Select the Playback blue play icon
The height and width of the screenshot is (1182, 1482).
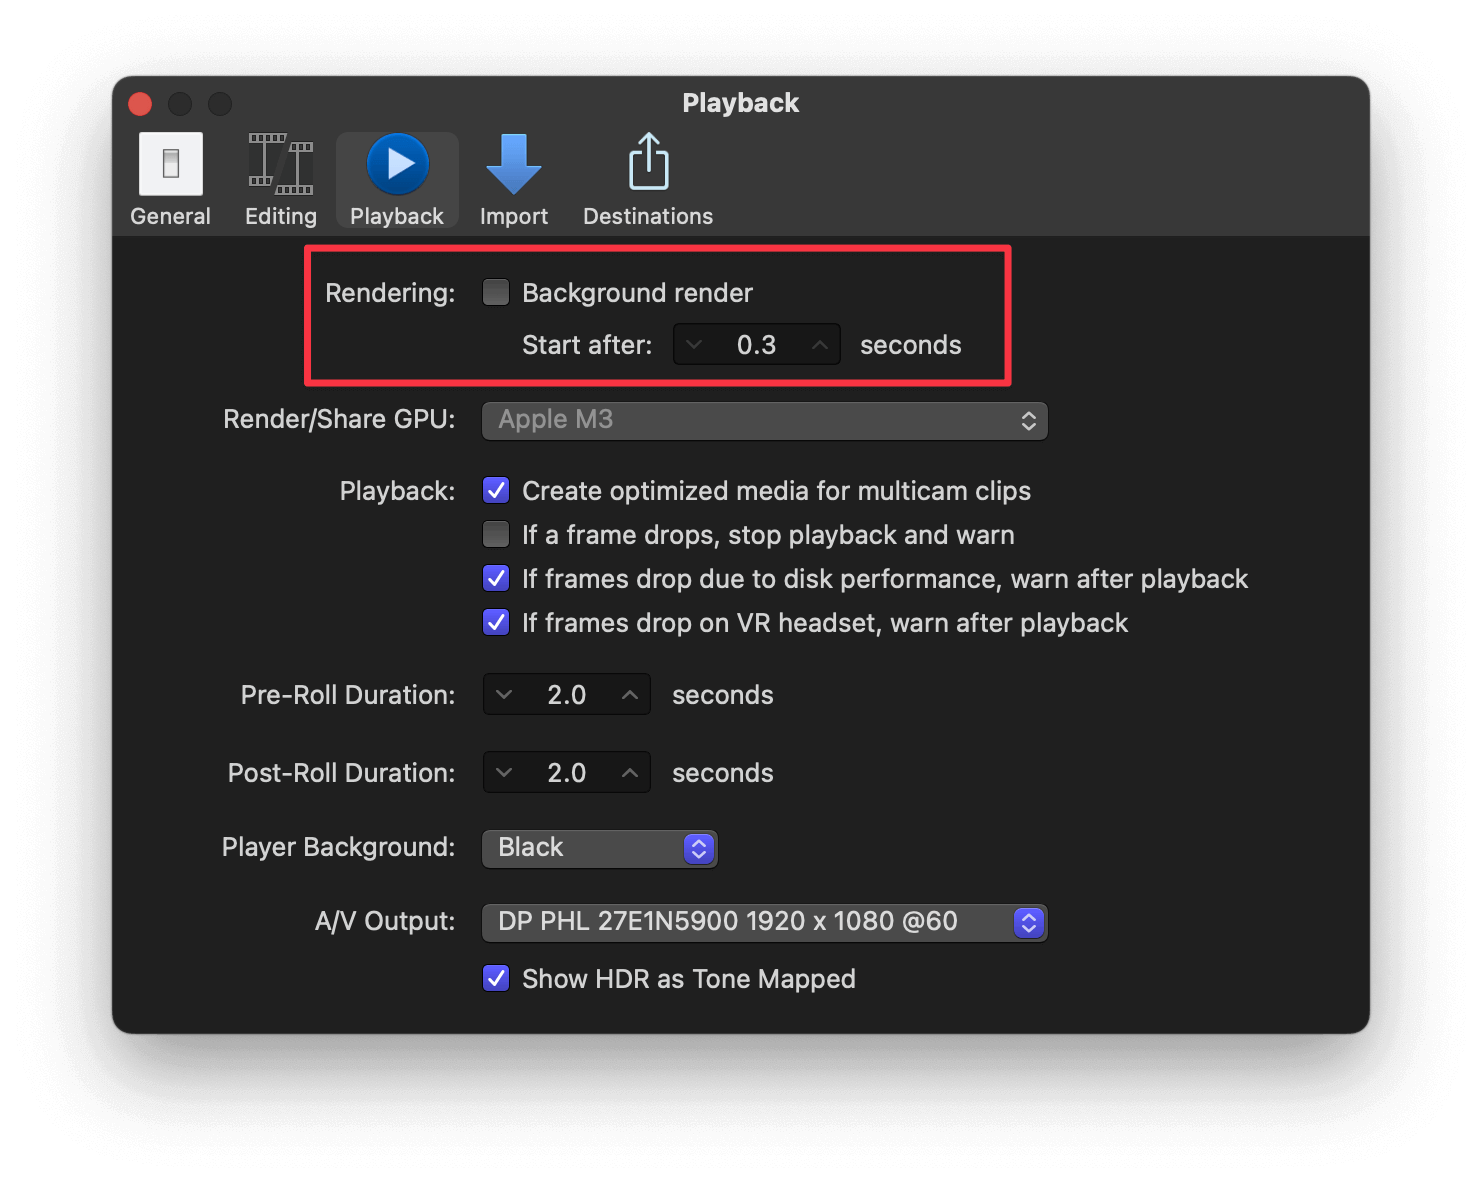pos(397,164)
